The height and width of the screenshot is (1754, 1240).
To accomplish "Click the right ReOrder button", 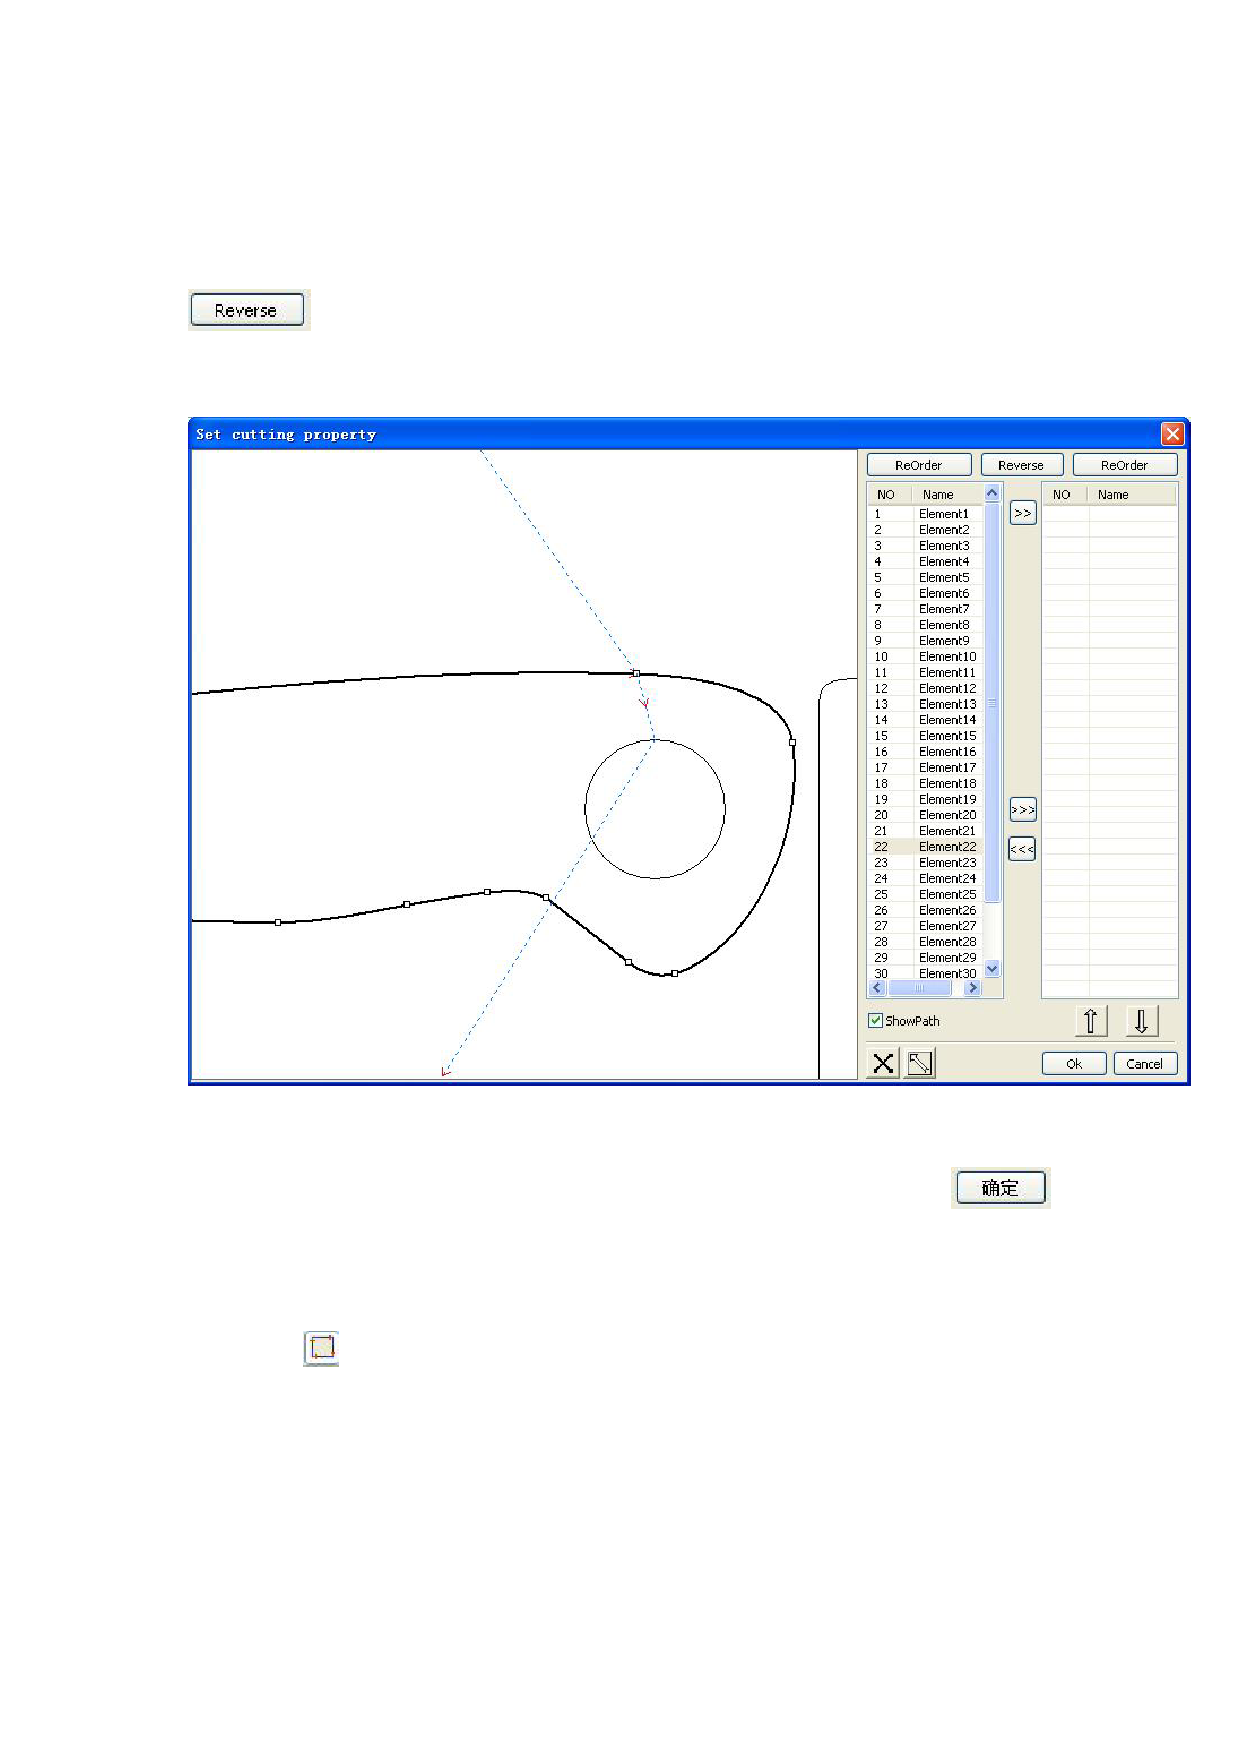I will (x=1124, y=465).
